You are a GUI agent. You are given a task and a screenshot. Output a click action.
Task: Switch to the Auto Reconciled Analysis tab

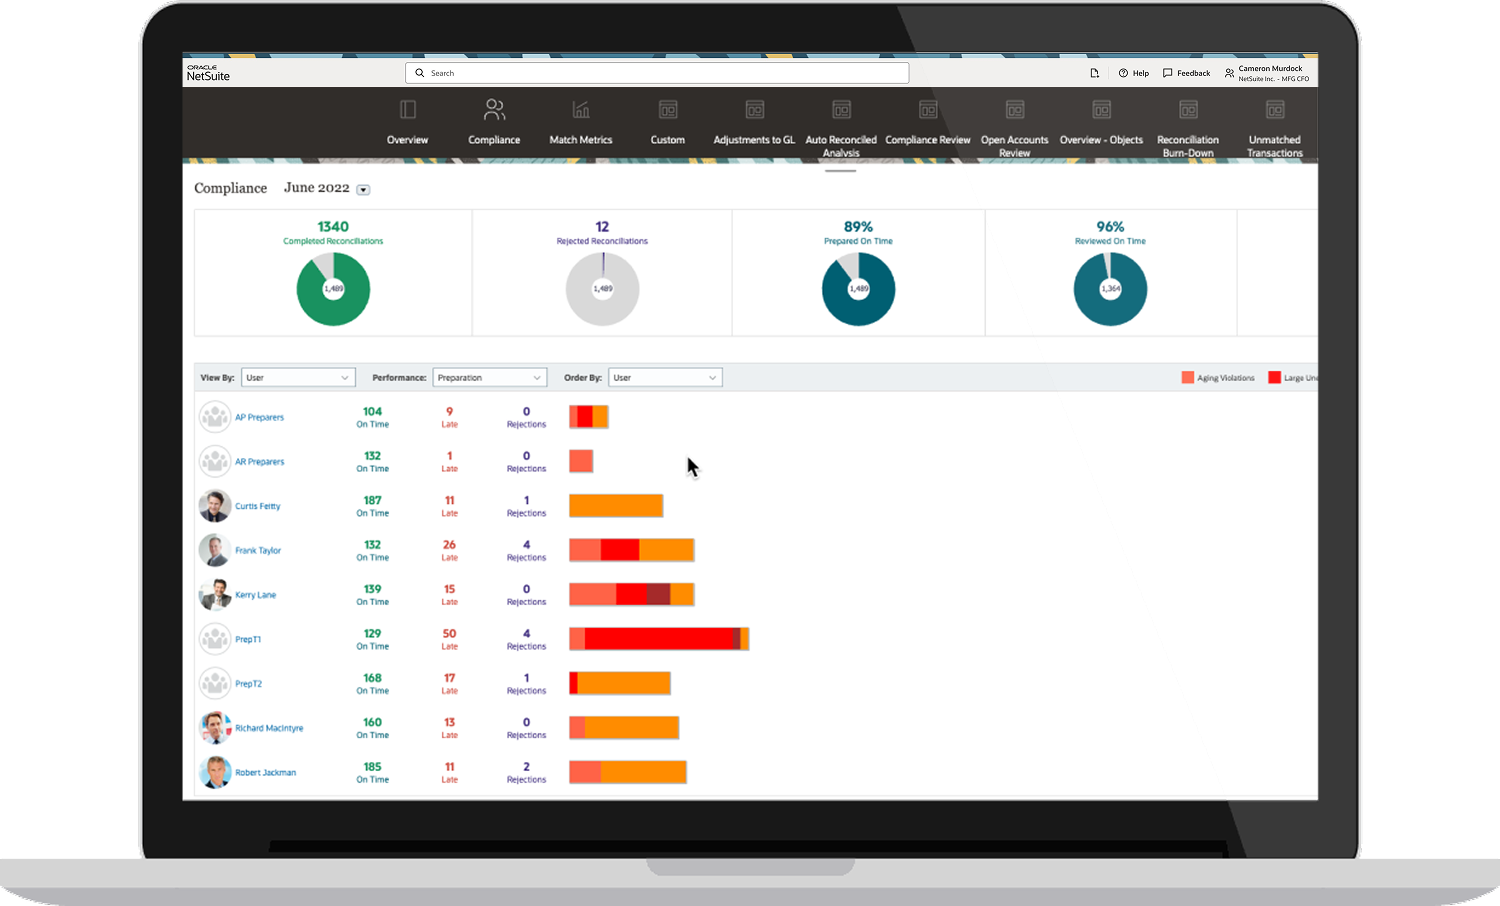[841, 146]
